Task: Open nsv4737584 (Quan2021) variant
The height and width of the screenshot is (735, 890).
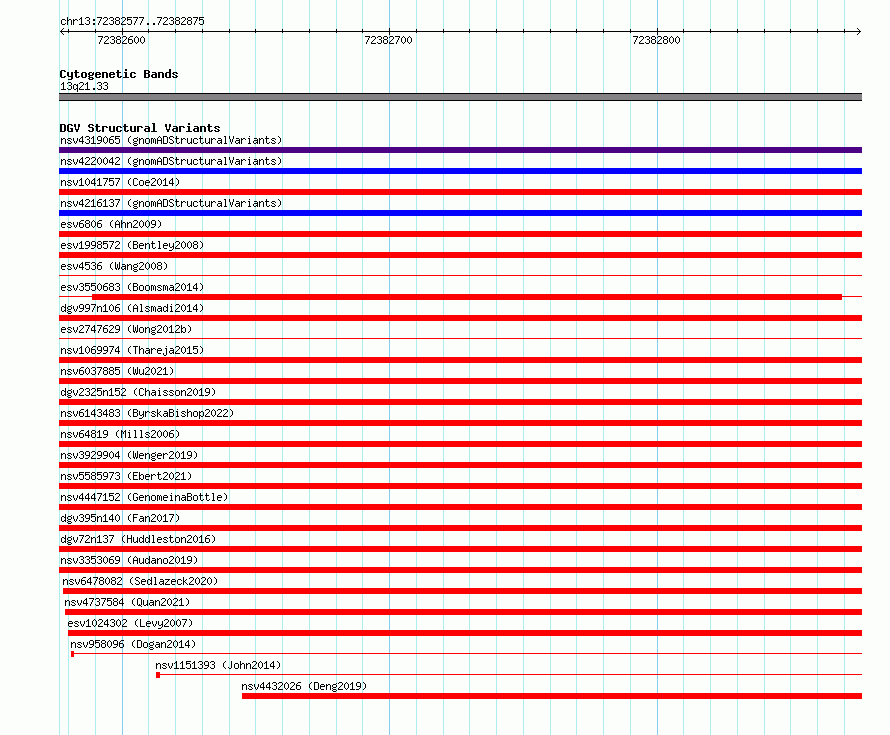Action: pos(127,602)
